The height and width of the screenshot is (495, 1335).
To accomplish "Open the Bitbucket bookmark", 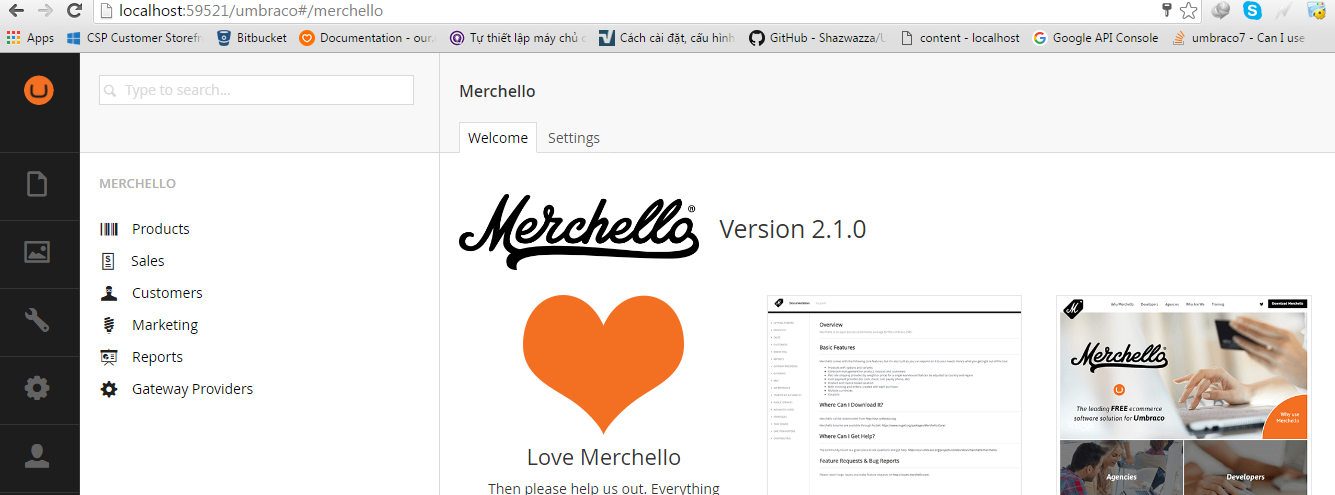I will click(x=251, y=38).
